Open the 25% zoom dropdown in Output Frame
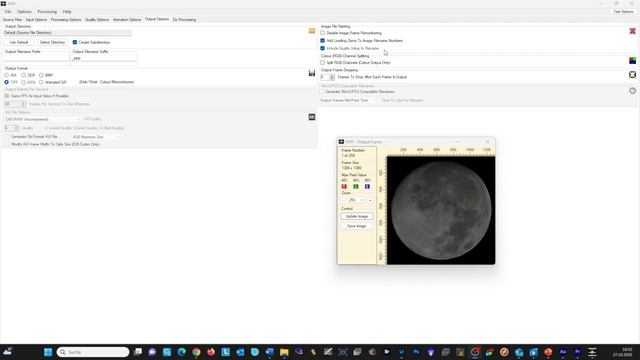 click(355, 200)
